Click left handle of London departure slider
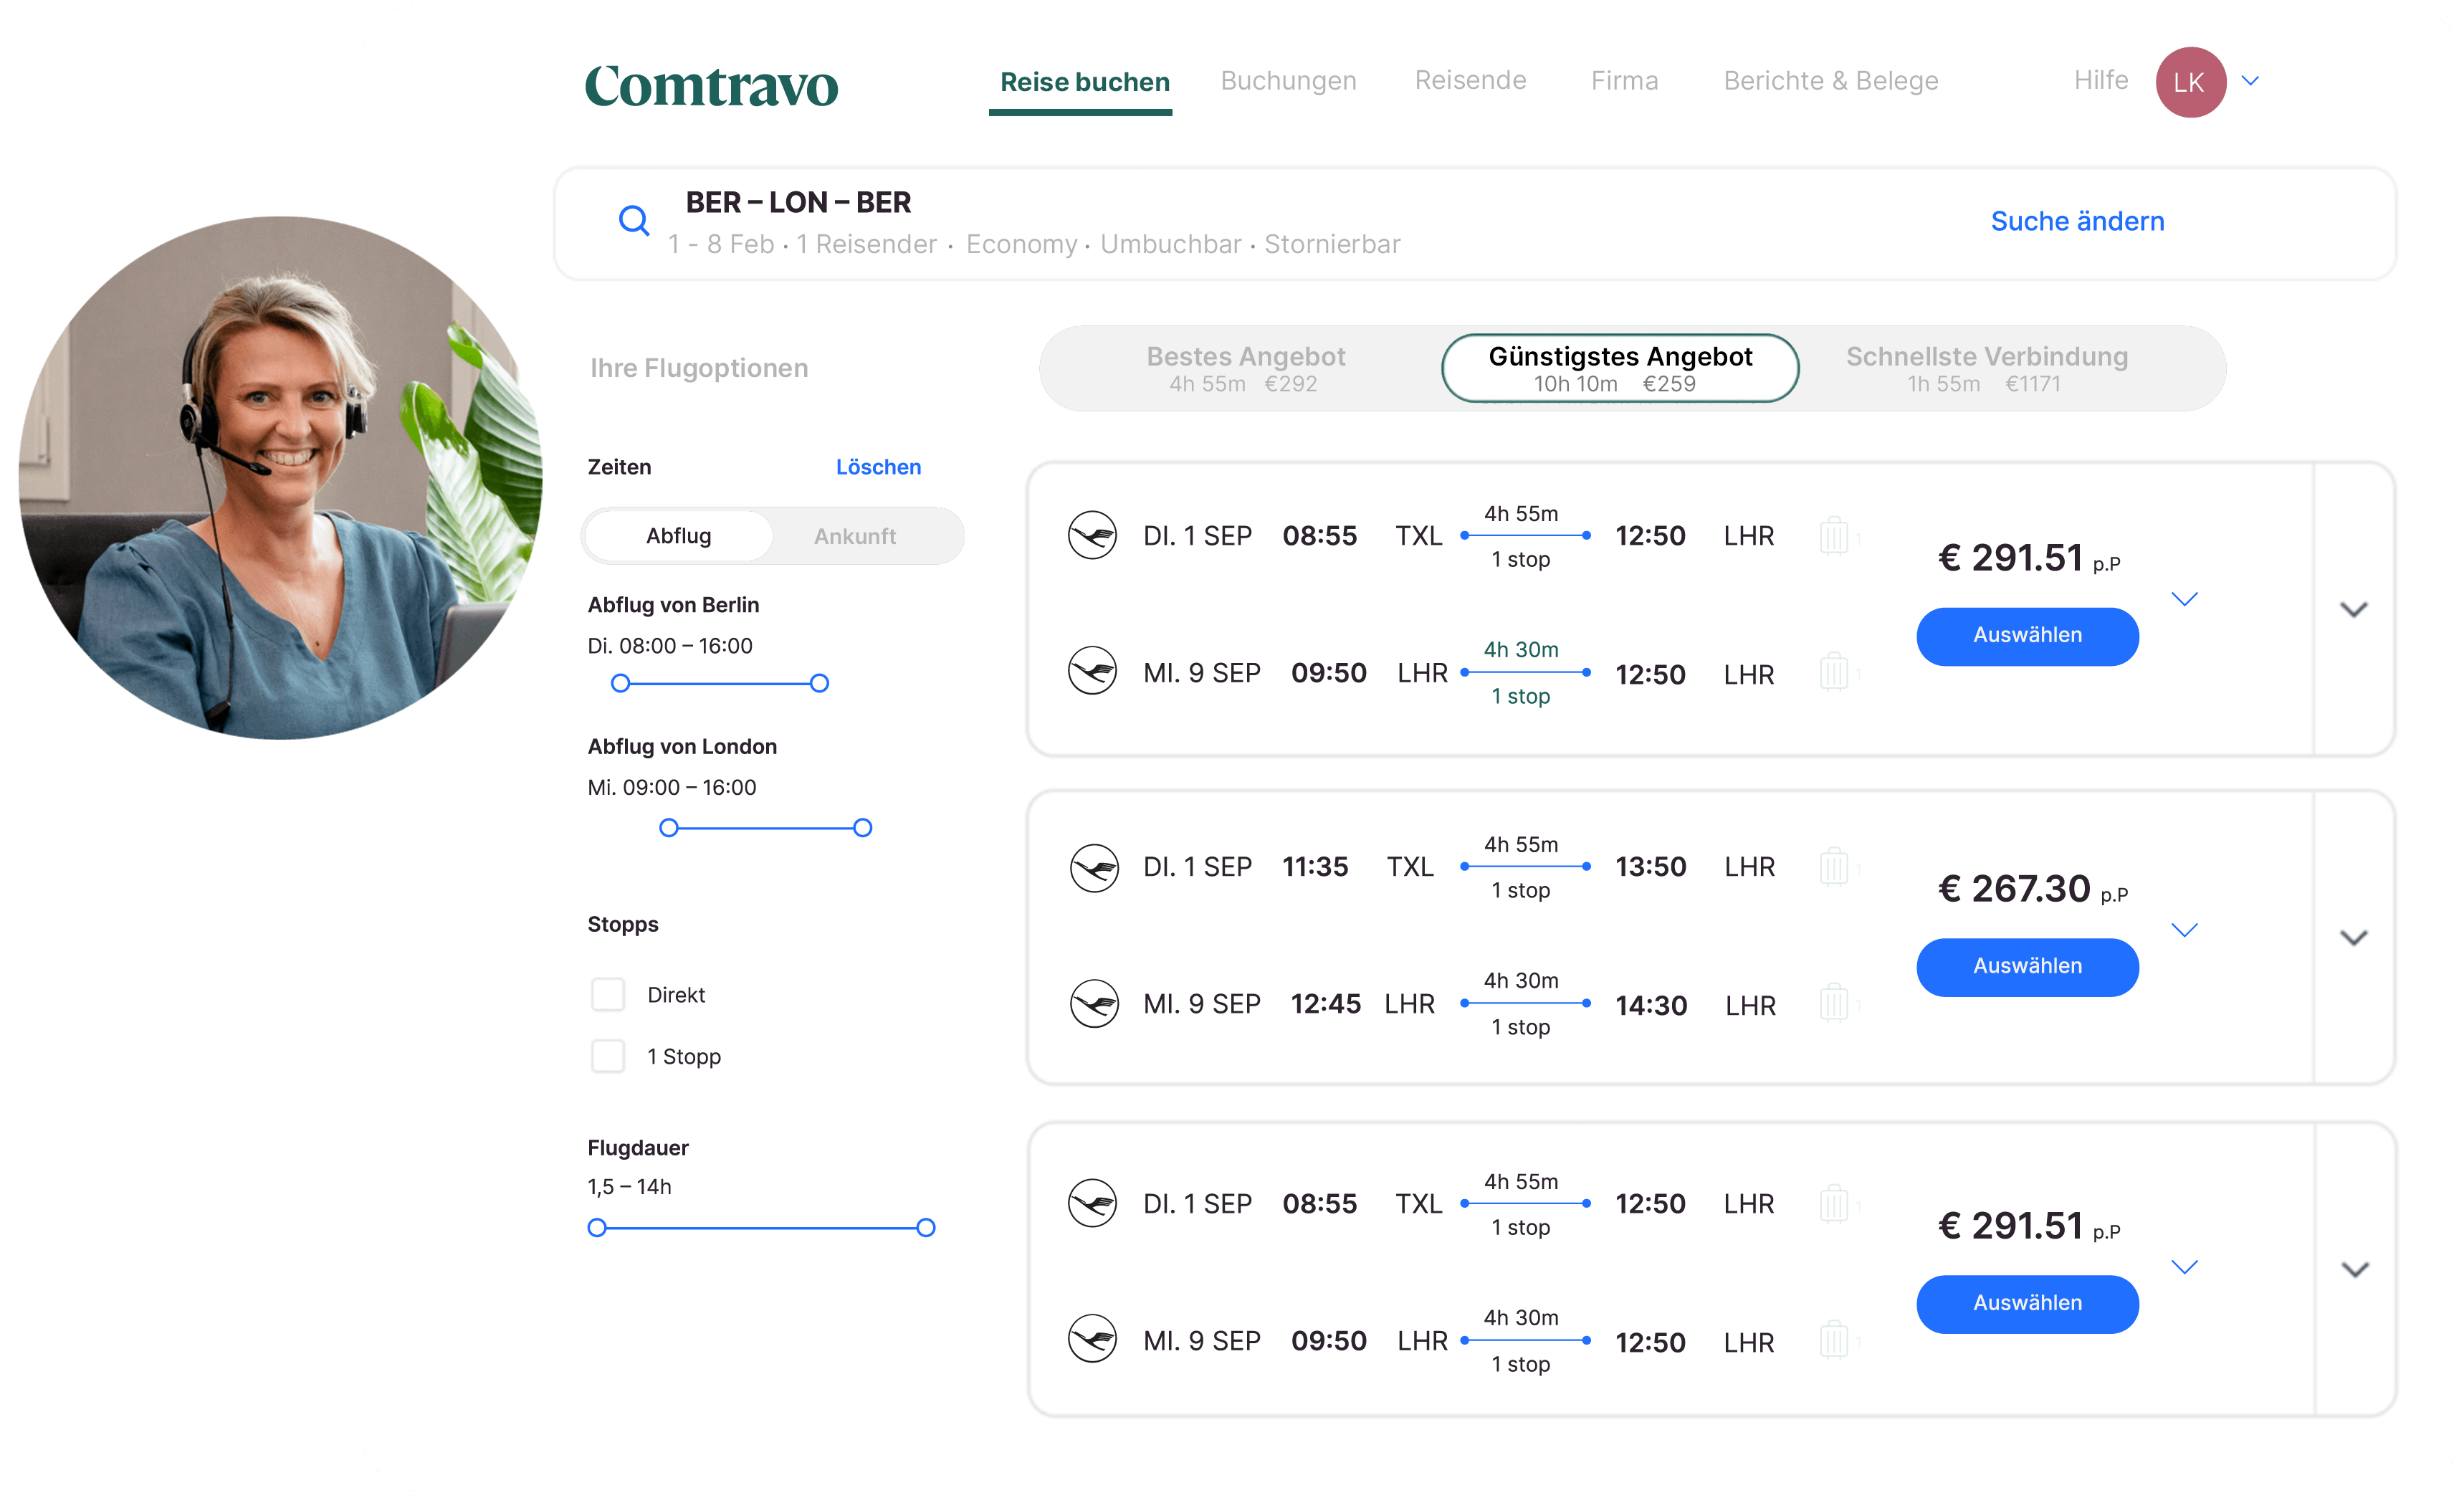This screenshot has width=2464, height=1493. 668,827
